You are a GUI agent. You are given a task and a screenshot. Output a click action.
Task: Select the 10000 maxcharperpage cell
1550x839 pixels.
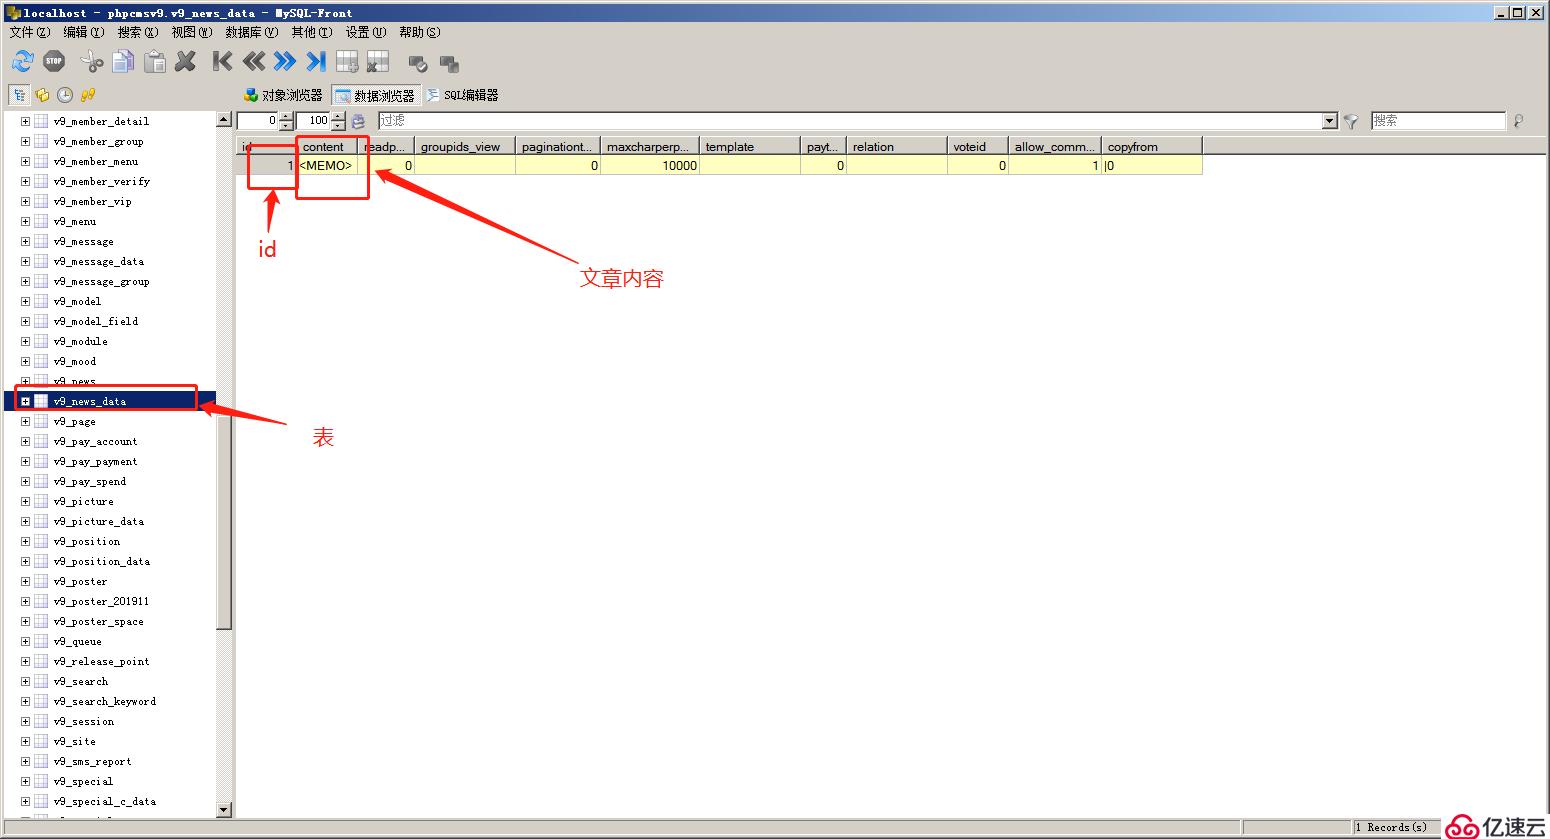[650, 165]
